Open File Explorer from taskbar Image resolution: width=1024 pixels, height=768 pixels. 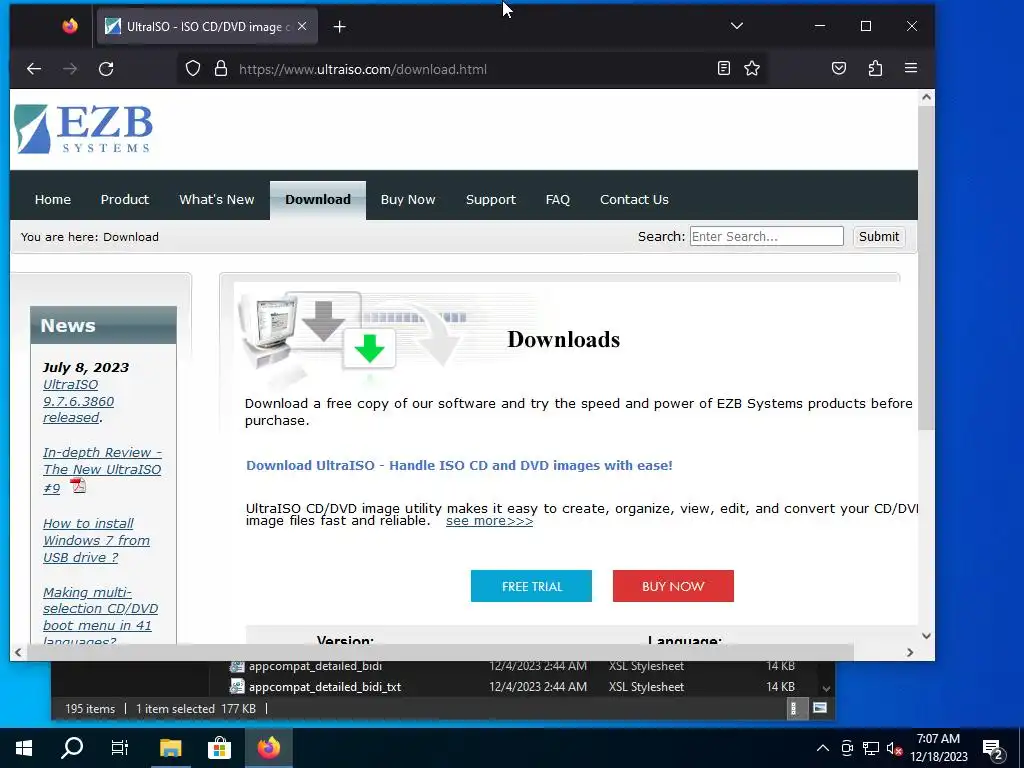point(170,748)
